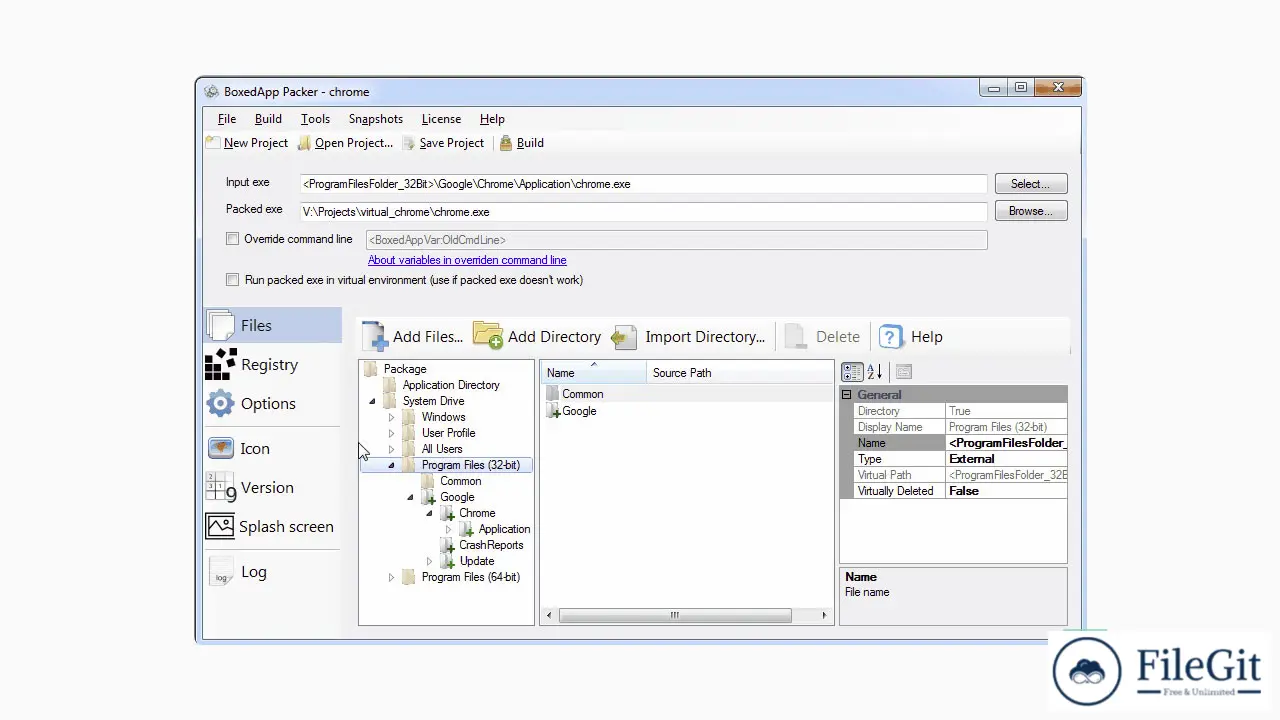Screen dimensions: 1280x720
Task: Click the Files section icon in sidebar
Action: point(221,325)
